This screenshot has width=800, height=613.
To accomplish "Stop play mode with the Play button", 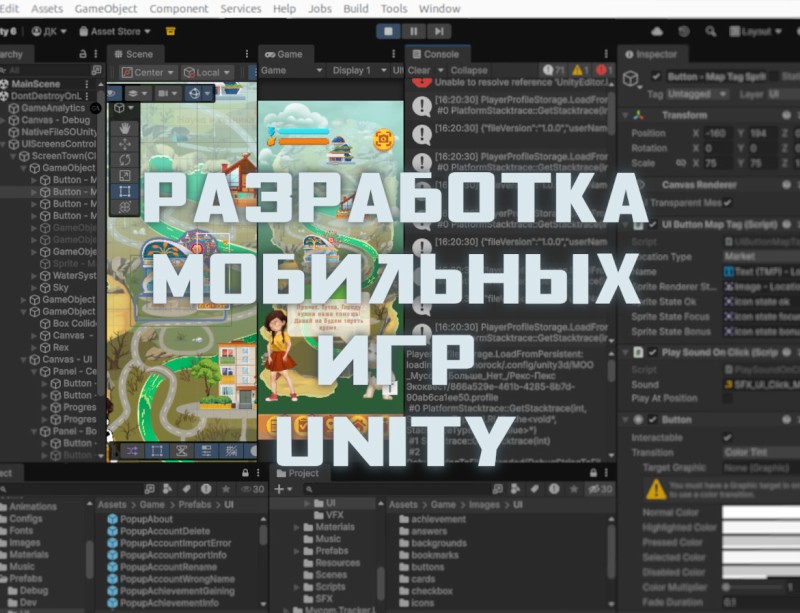I will [388, 31].
